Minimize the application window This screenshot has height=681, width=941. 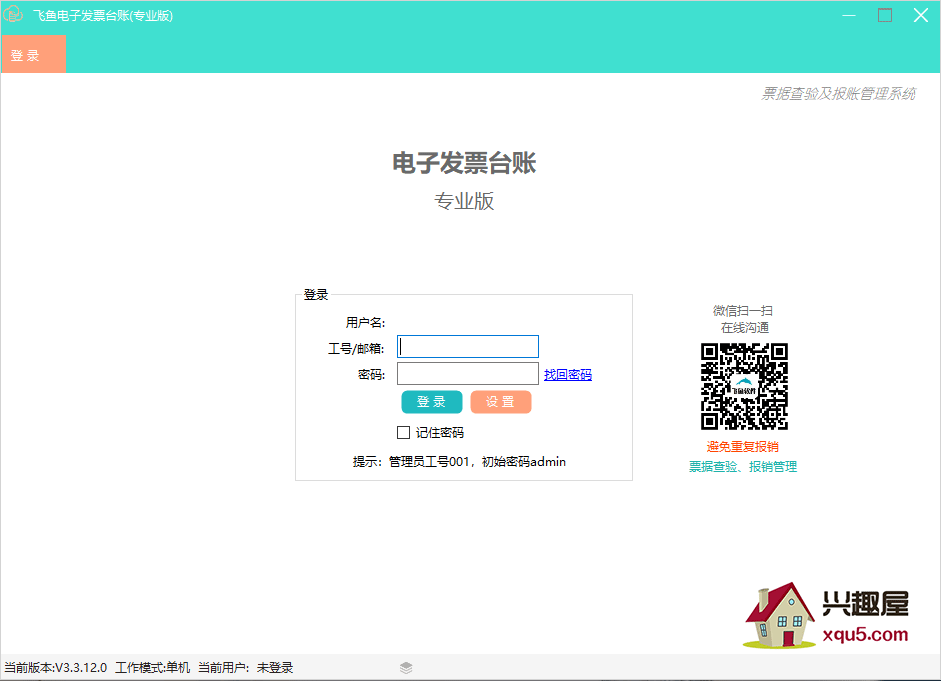click(x=848, y=15)
